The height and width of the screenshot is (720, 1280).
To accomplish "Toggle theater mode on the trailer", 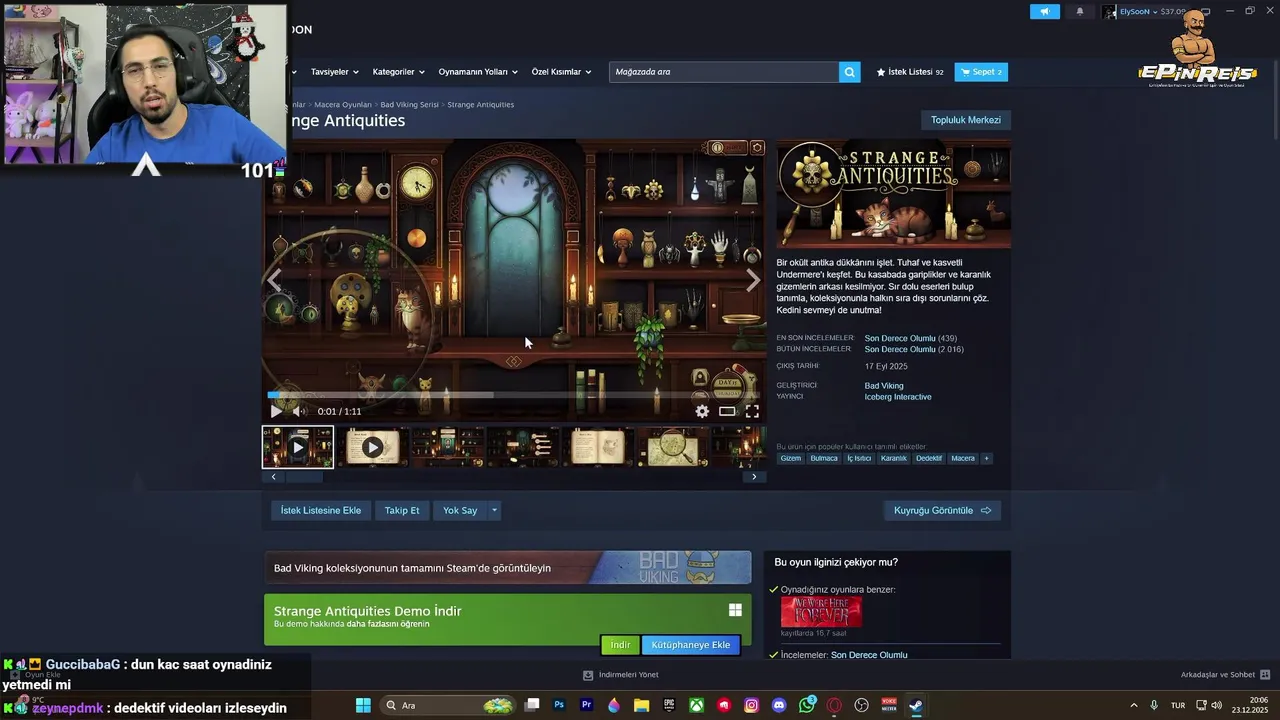I will [x=727, y=411].
